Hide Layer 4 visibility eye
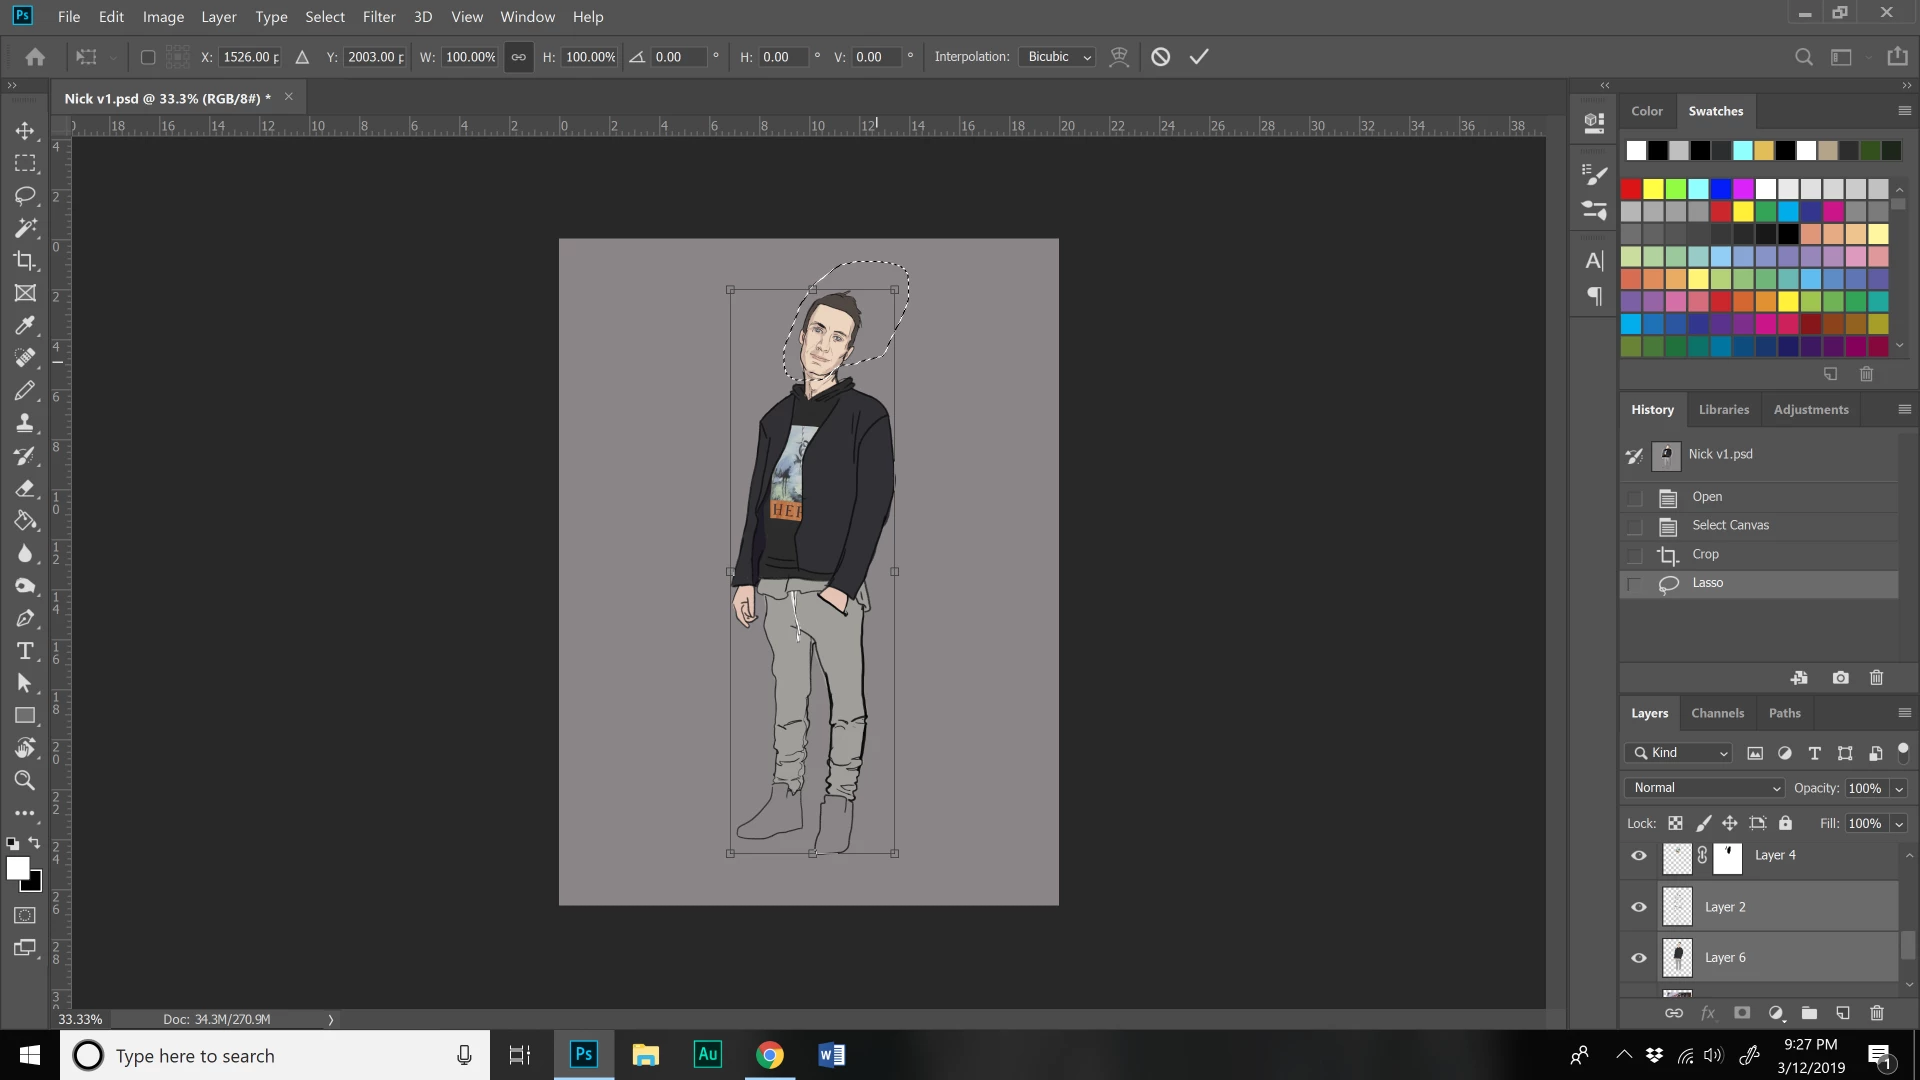Screen dimensions: 1920x1080 1639,856
